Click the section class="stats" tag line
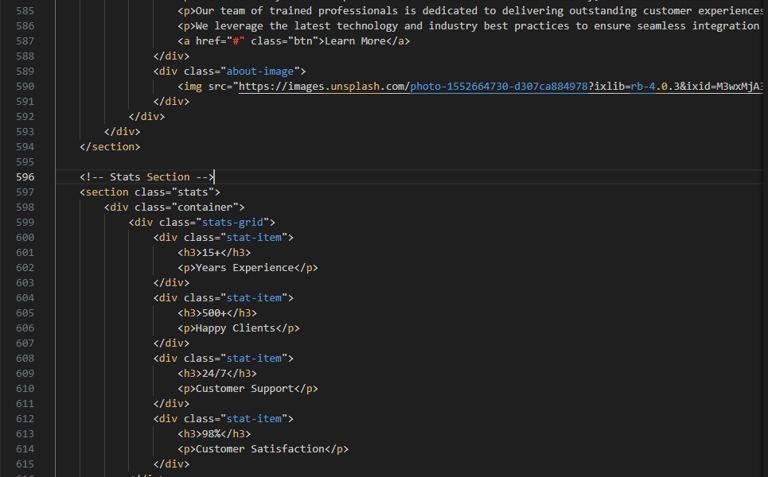The height and width of the screenshot is (477, 768). coord(150,192)
